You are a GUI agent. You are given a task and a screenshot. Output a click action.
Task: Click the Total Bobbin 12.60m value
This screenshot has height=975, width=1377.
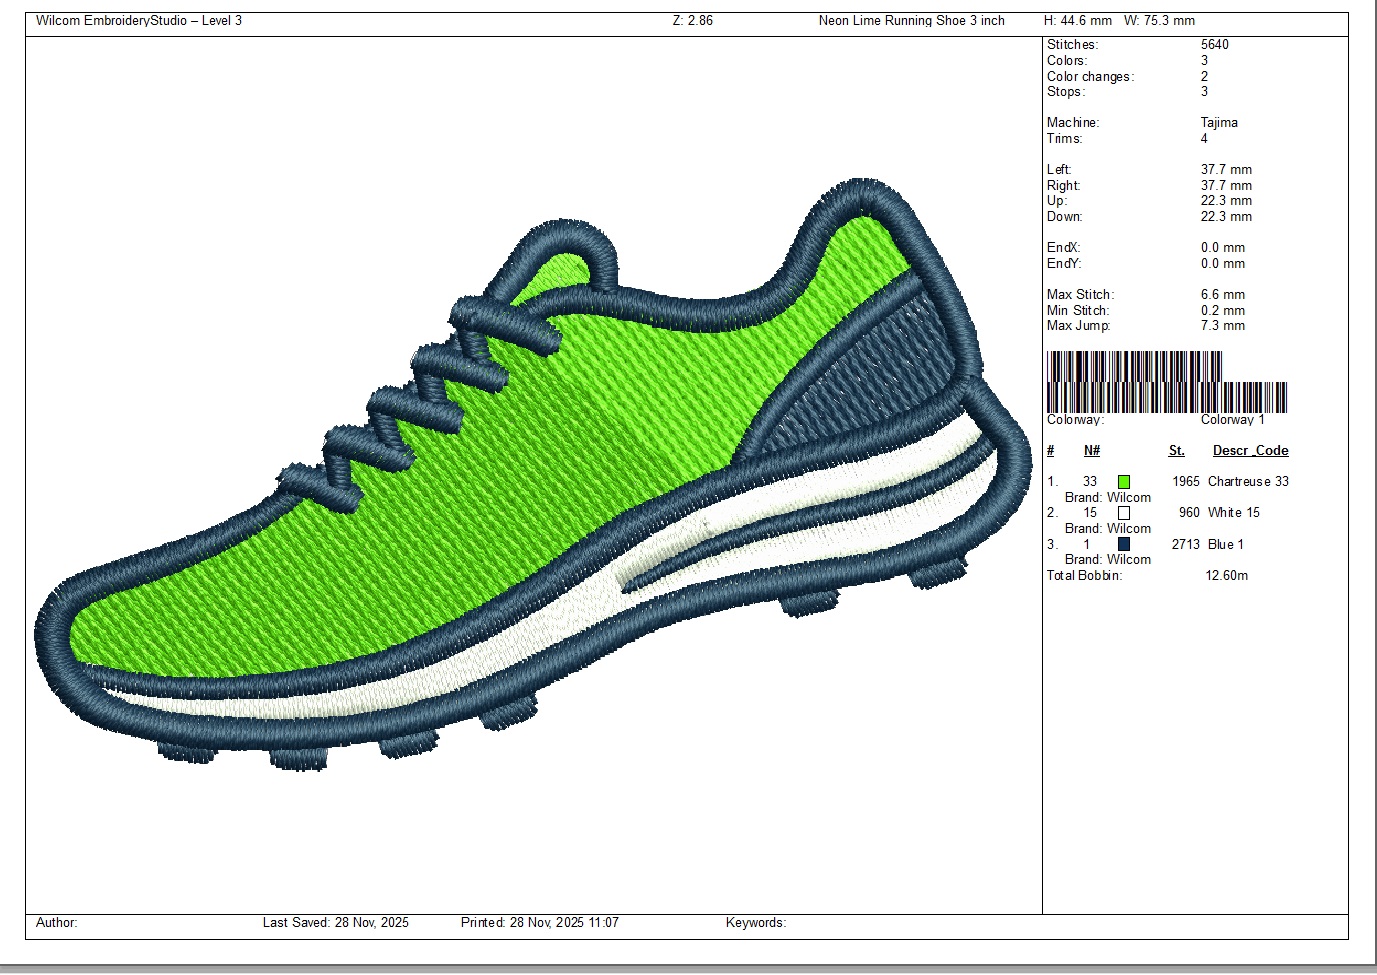(x=1226, y=576)
